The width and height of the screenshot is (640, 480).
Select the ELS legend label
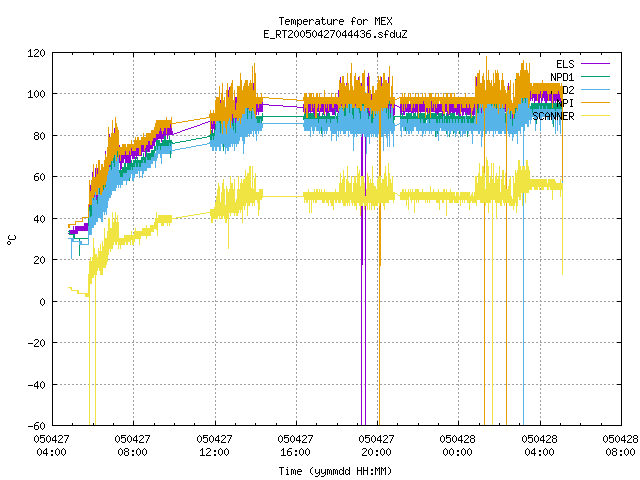565,64
